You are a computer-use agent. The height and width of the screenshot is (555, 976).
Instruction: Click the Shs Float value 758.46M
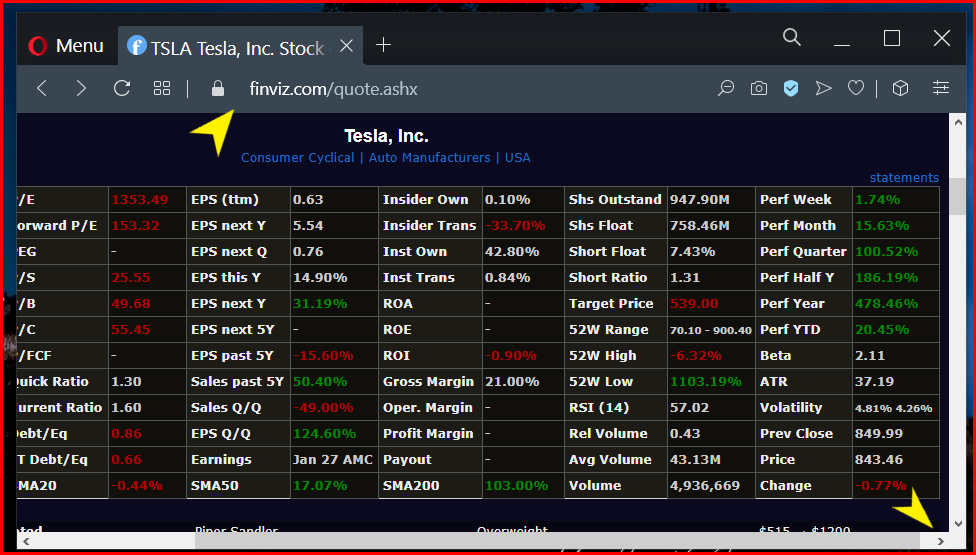(700, 226)
